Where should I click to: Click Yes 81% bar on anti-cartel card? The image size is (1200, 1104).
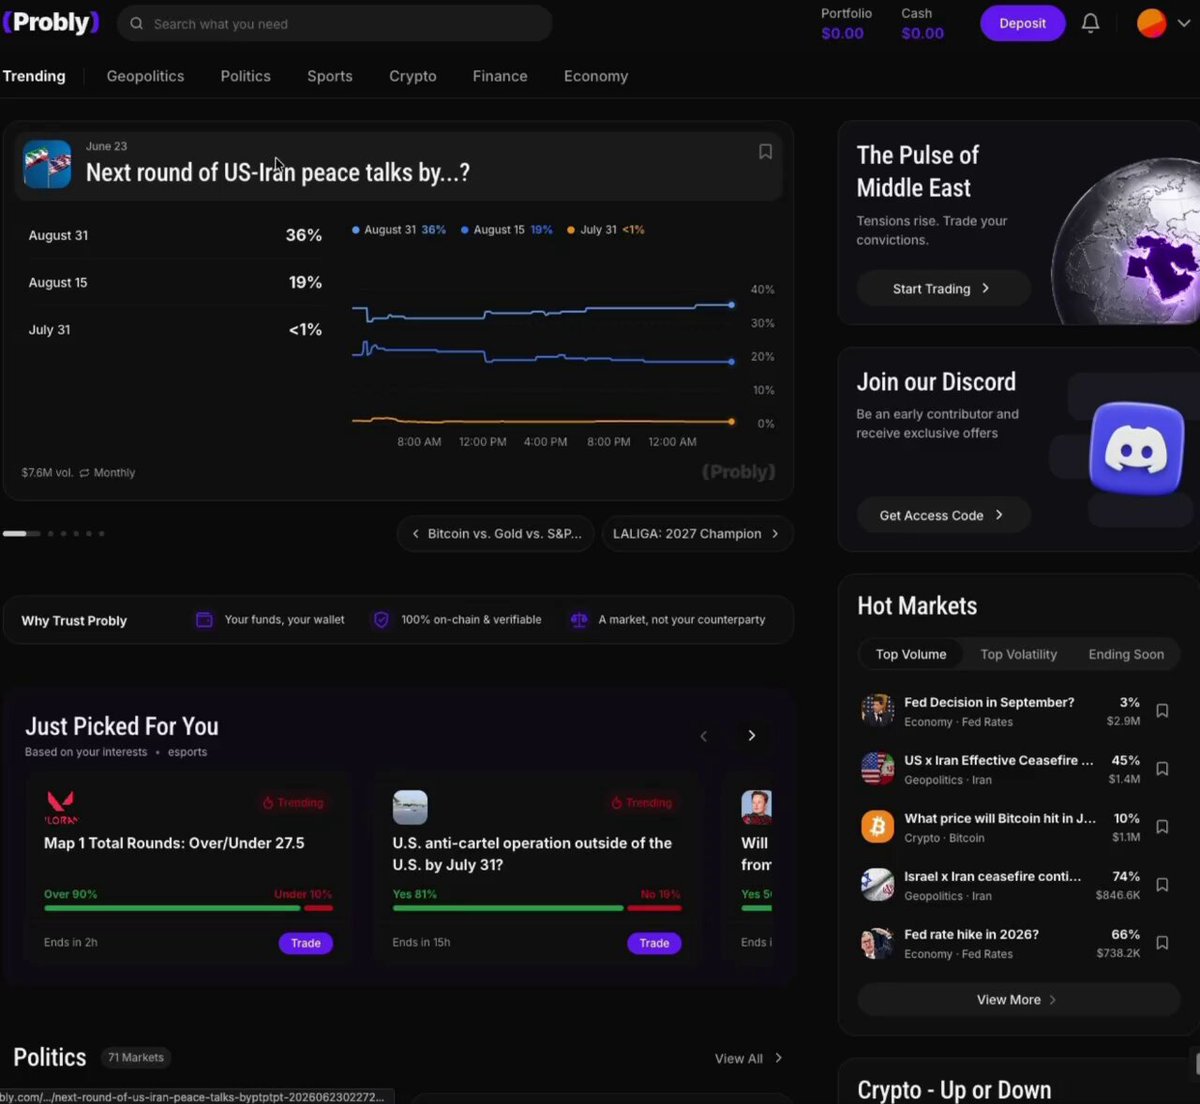coord(508,908)
